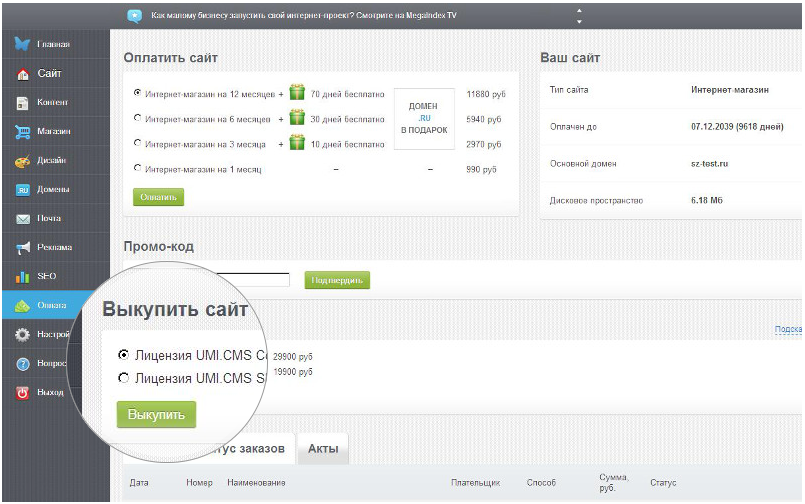Click the Домен .RU в подарок box

tap(424, 119)
